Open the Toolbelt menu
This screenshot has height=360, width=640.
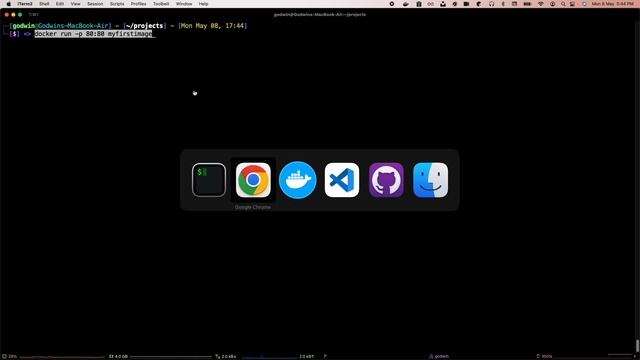click(161, 4)
